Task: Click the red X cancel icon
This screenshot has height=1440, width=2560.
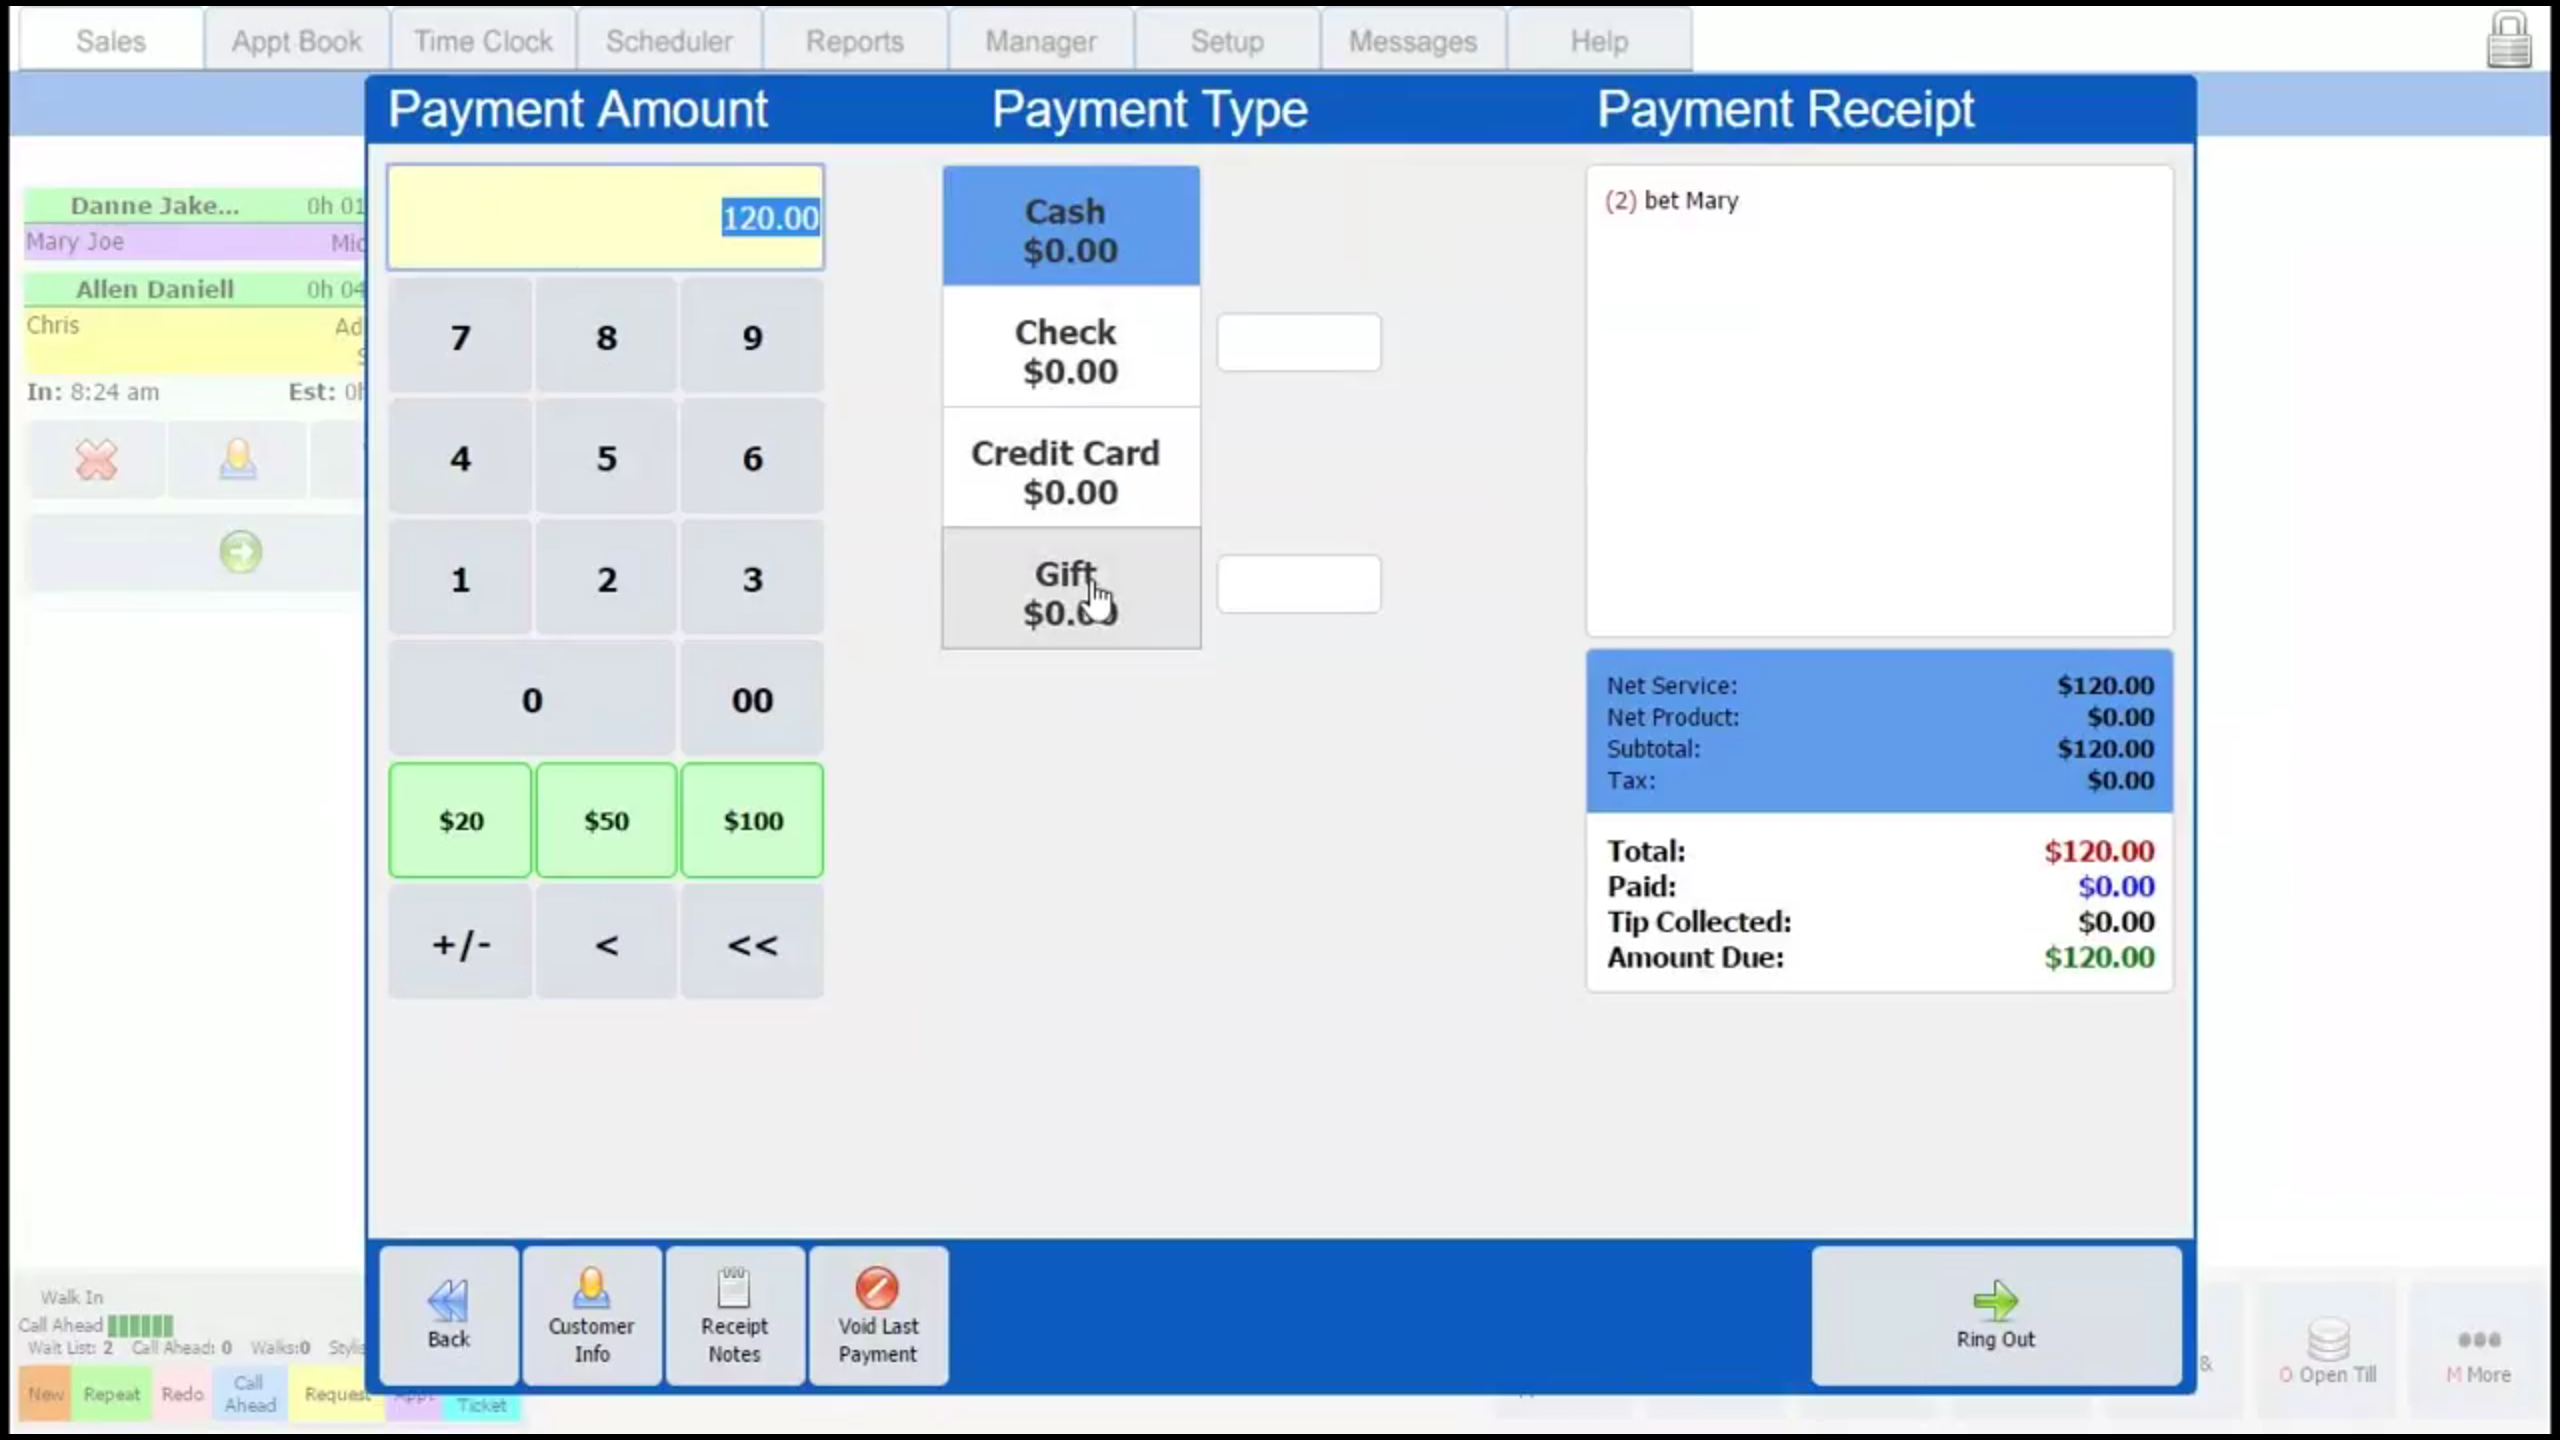Action: [x=96, y=461]
